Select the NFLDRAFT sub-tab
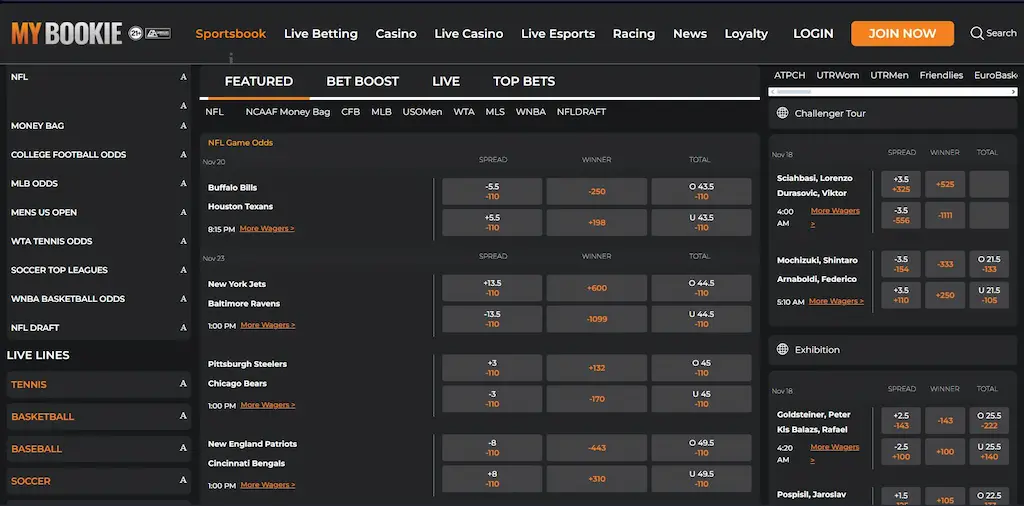The height and width of the screenshot is (506, 1024). pyautogui.click(x=581, y=112)
